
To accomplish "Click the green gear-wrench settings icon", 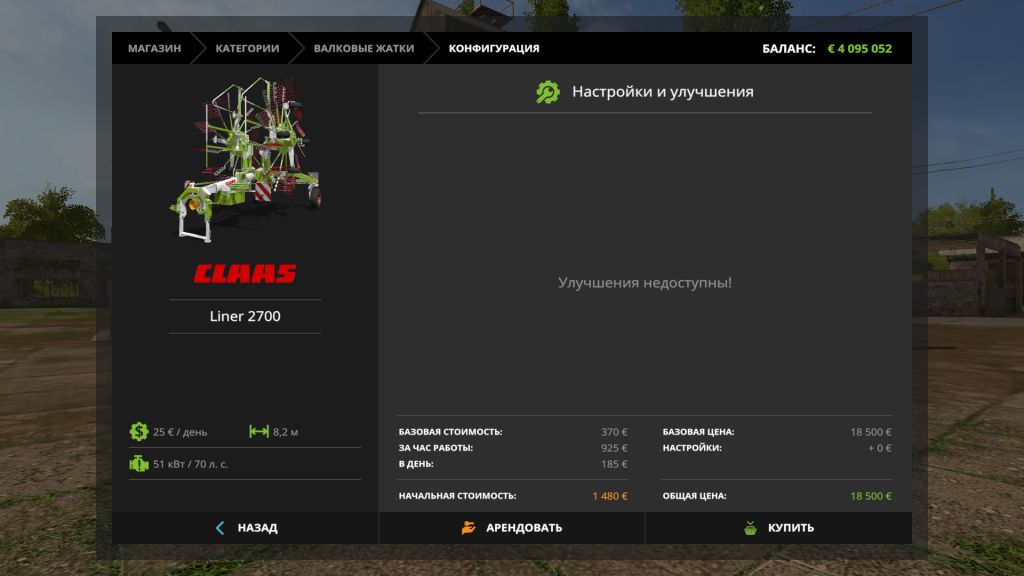I will click(547, 92).
